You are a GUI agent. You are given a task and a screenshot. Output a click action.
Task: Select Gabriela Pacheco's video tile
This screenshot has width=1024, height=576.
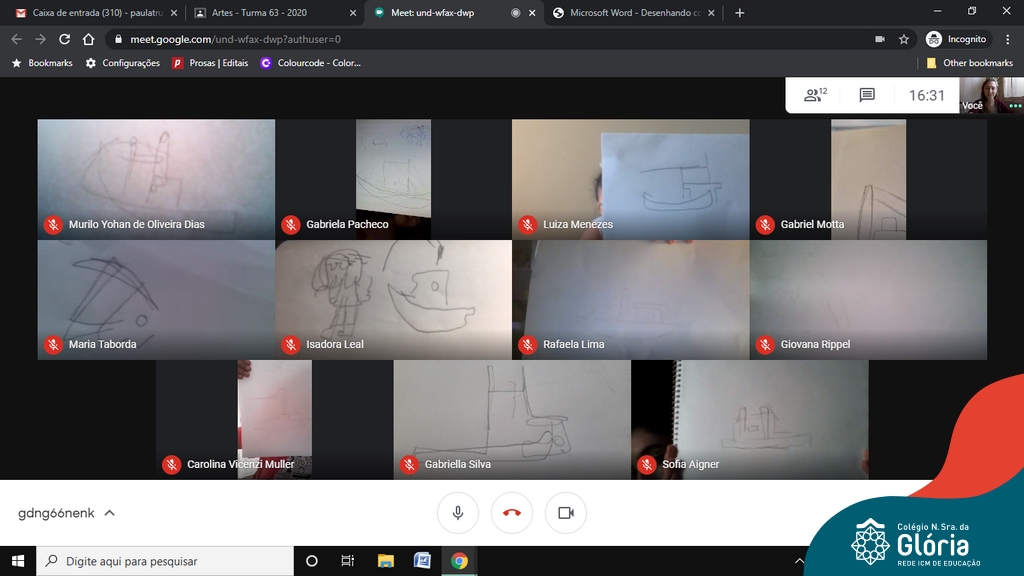coord(393,179)
